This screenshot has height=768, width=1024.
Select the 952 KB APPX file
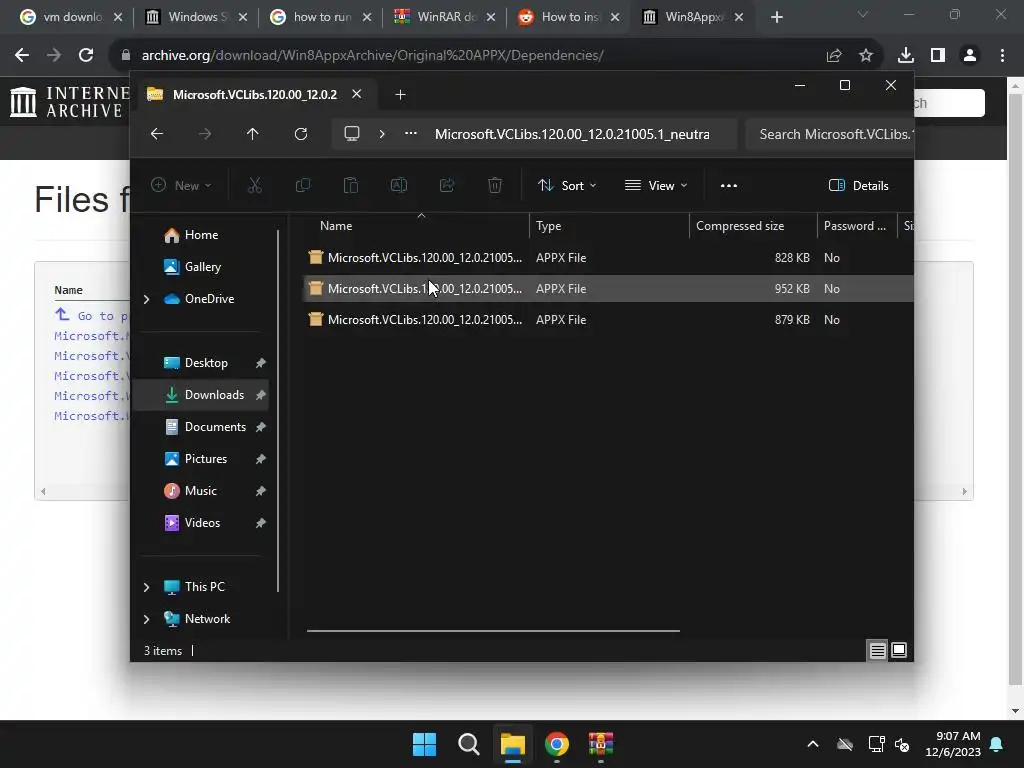pyautogui.click(x=607, y=289)
